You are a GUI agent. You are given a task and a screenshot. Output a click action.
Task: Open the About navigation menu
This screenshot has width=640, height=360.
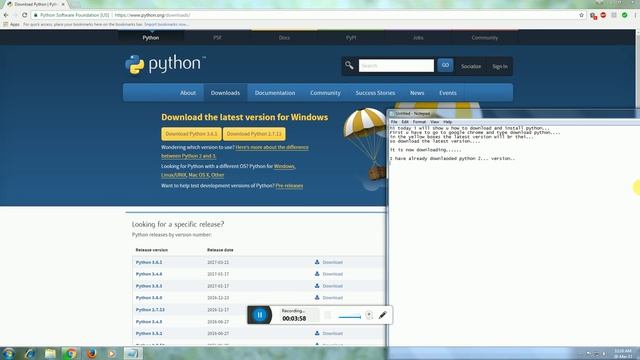tap(188, 93)
